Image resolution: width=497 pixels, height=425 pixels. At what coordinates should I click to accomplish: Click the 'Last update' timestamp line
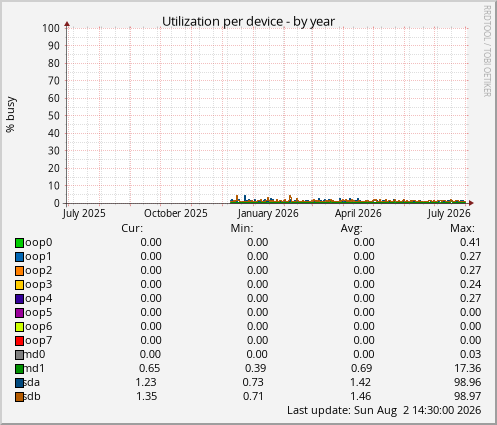tap(384, 410)
